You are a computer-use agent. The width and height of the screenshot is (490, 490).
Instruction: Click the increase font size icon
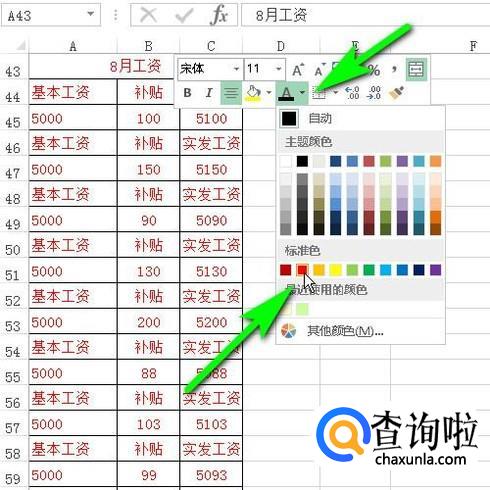pyautogui.click(x=298, y=70)
